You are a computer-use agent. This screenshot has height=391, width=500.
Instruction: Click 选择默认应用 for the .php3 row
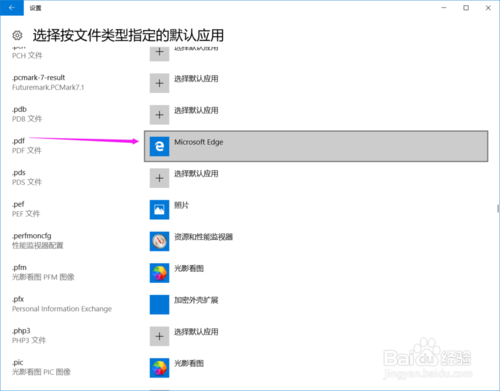196,332
